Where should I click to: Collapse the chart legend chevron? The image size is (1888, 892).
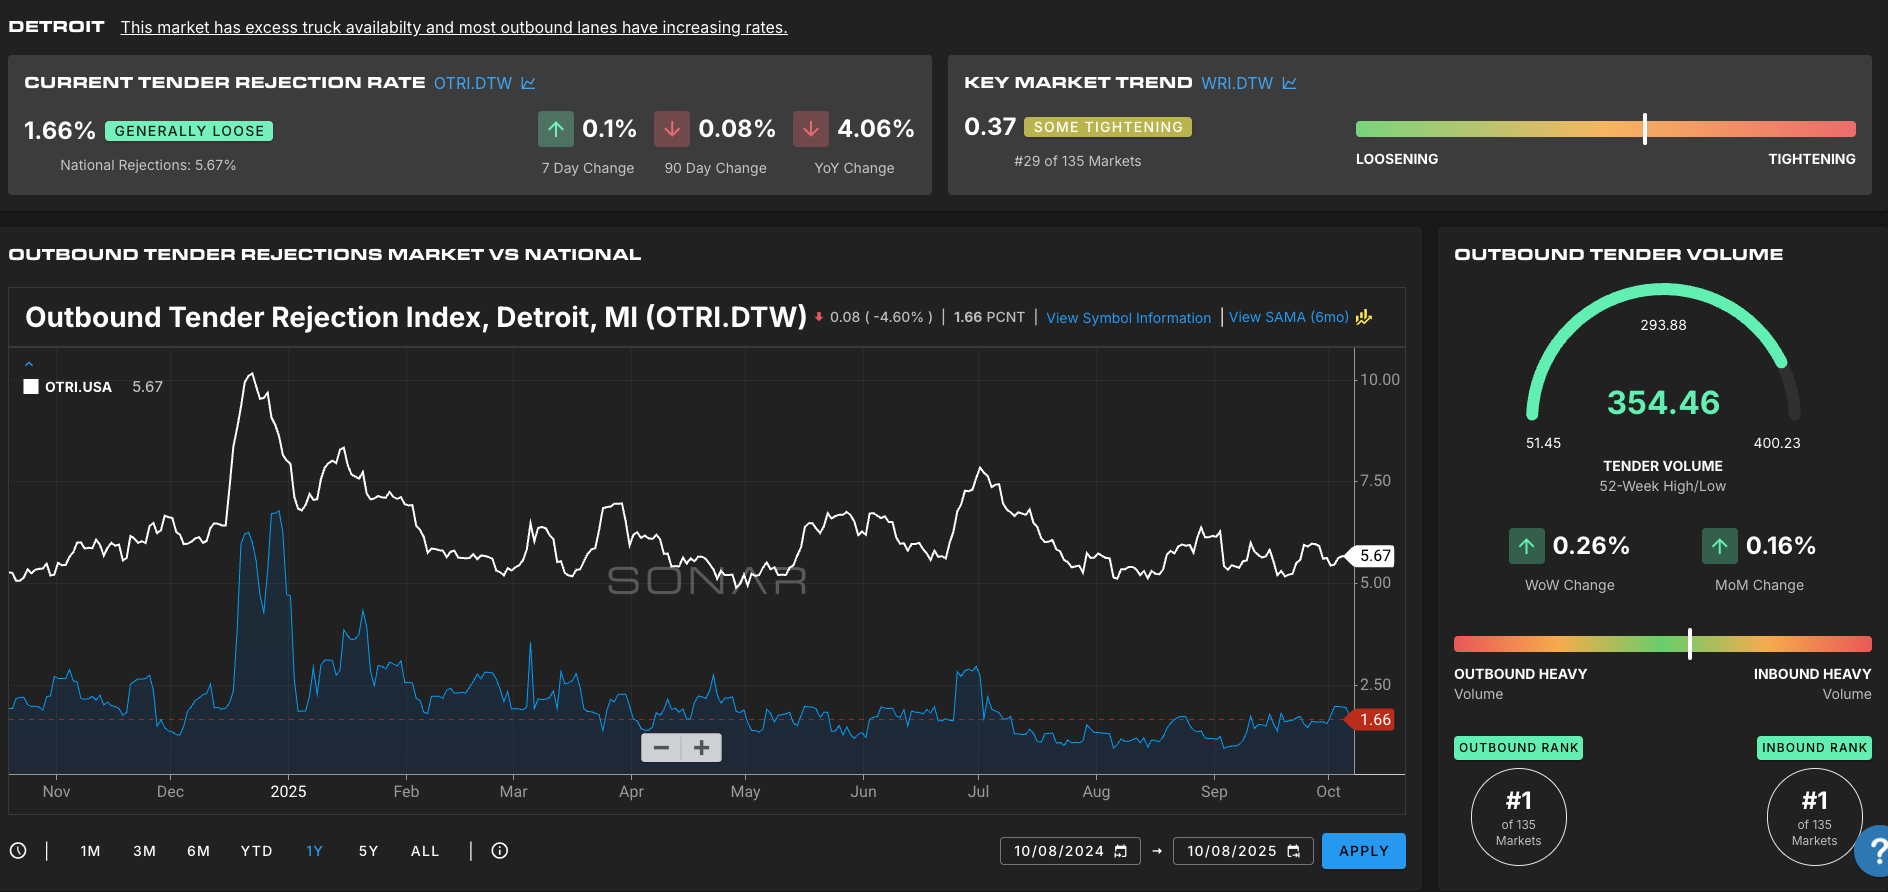(x=29, y=364)
